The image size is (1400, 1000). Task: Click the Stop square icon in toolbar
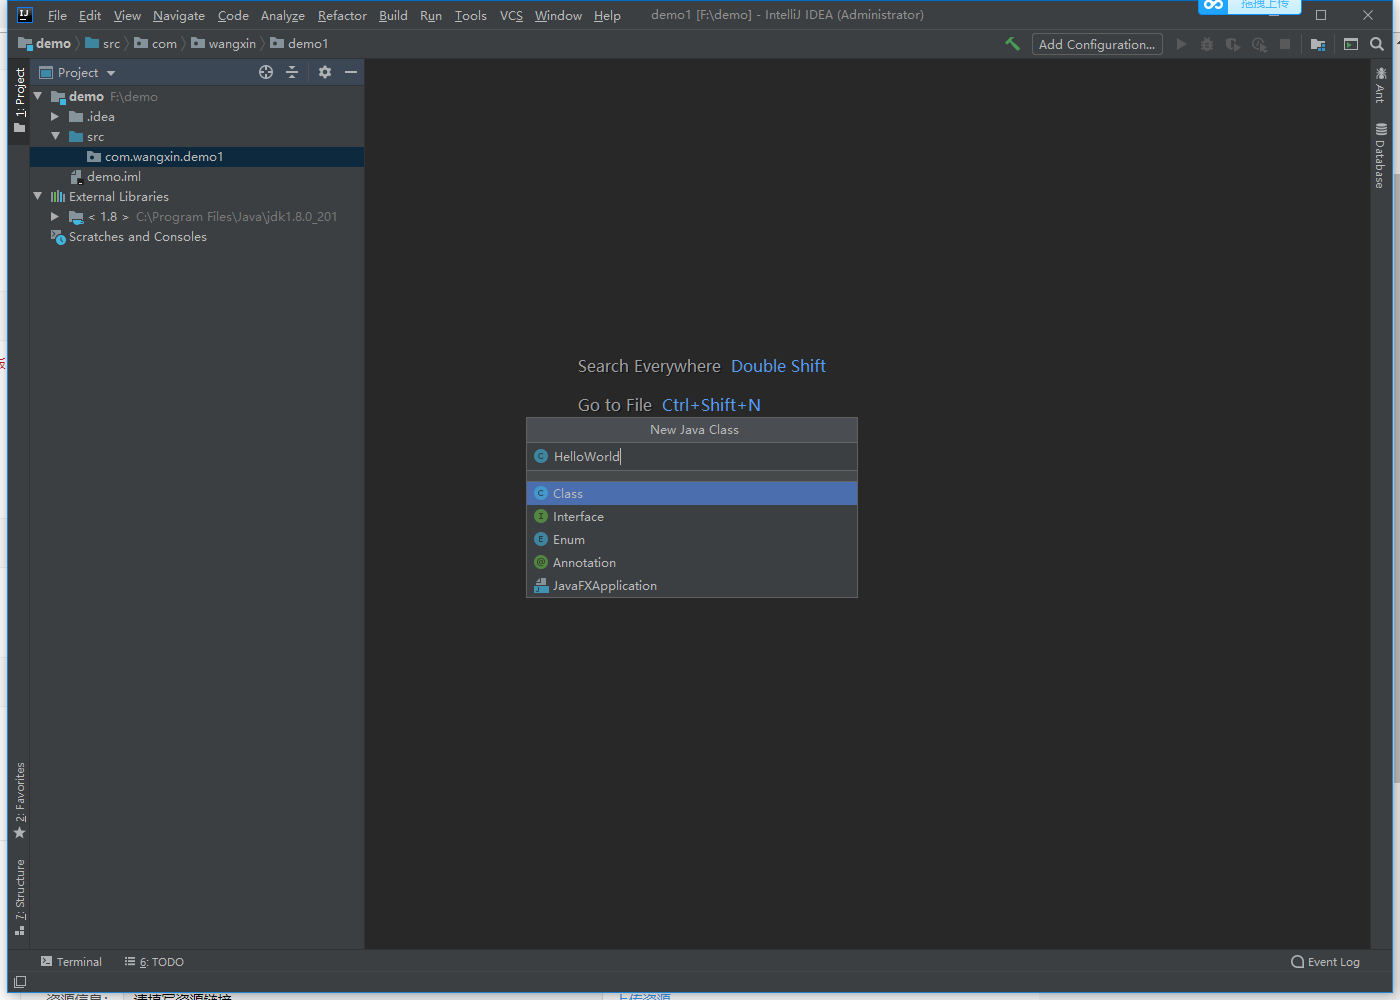click(1285, 44)
